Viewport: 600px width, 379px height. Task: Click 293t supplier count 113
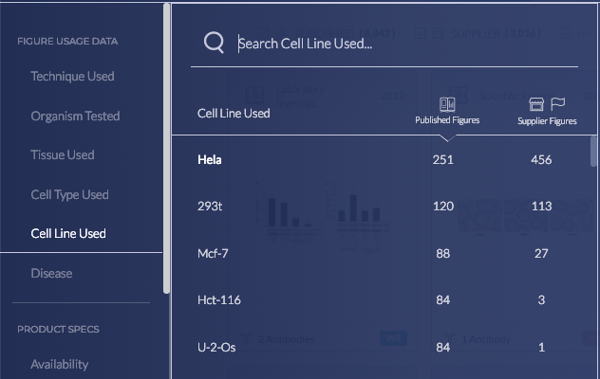click(541, 206)
